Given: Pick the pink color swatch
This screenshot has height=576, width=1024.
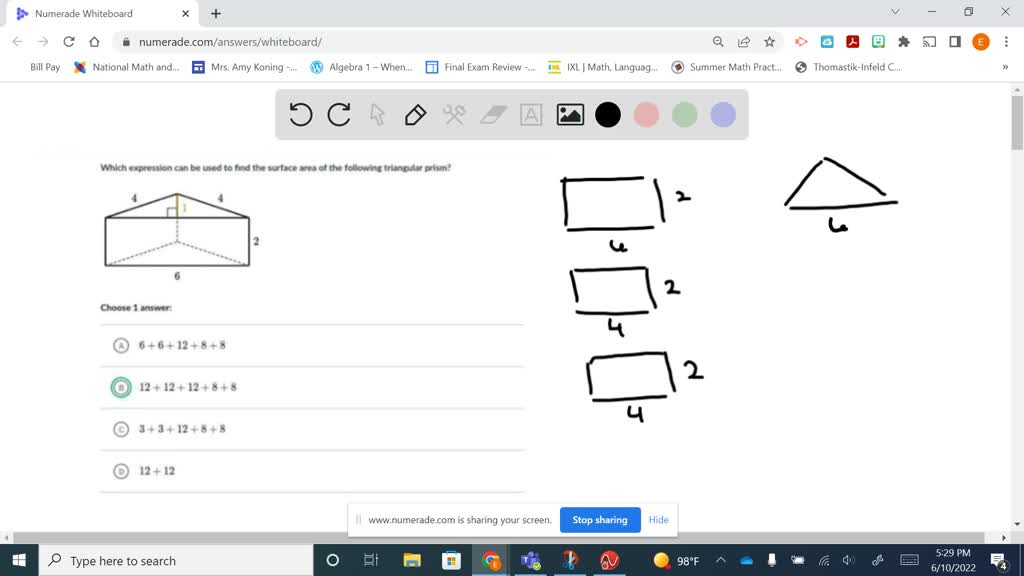Looking at the screenshot, I should tap(646, 114).
